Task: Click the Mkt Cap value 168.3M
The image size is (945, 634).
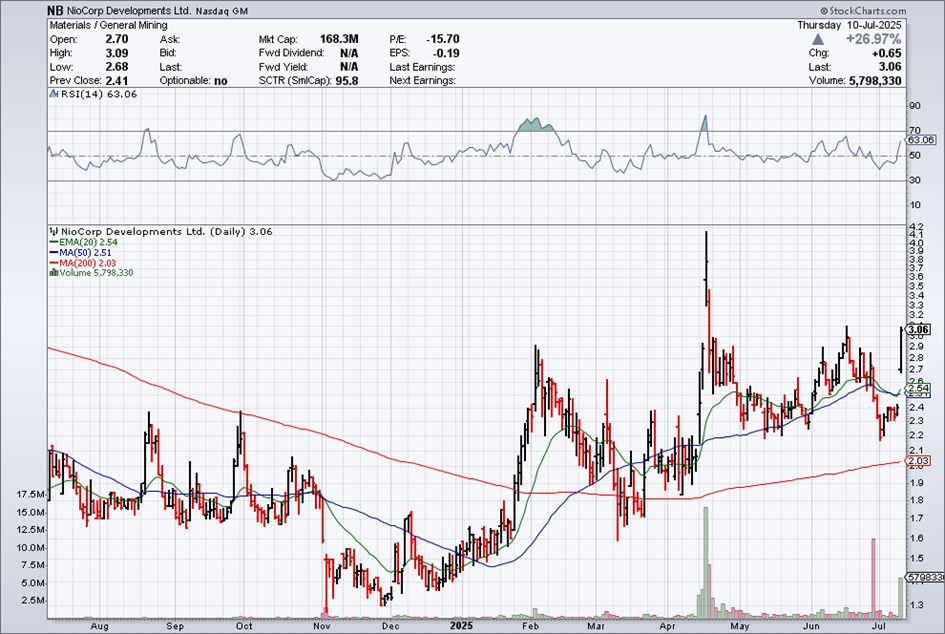Action: (339, 39)
